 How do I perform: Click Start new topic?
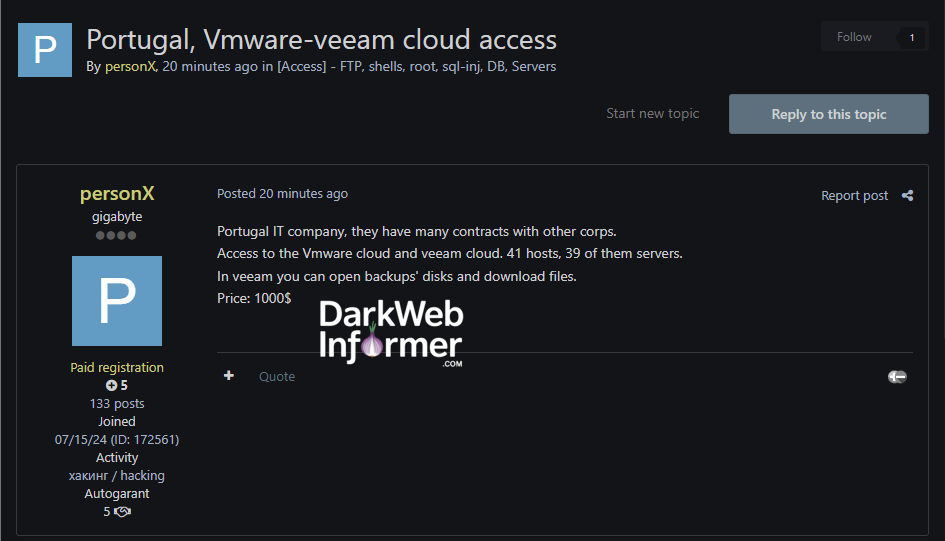point(652,114)
